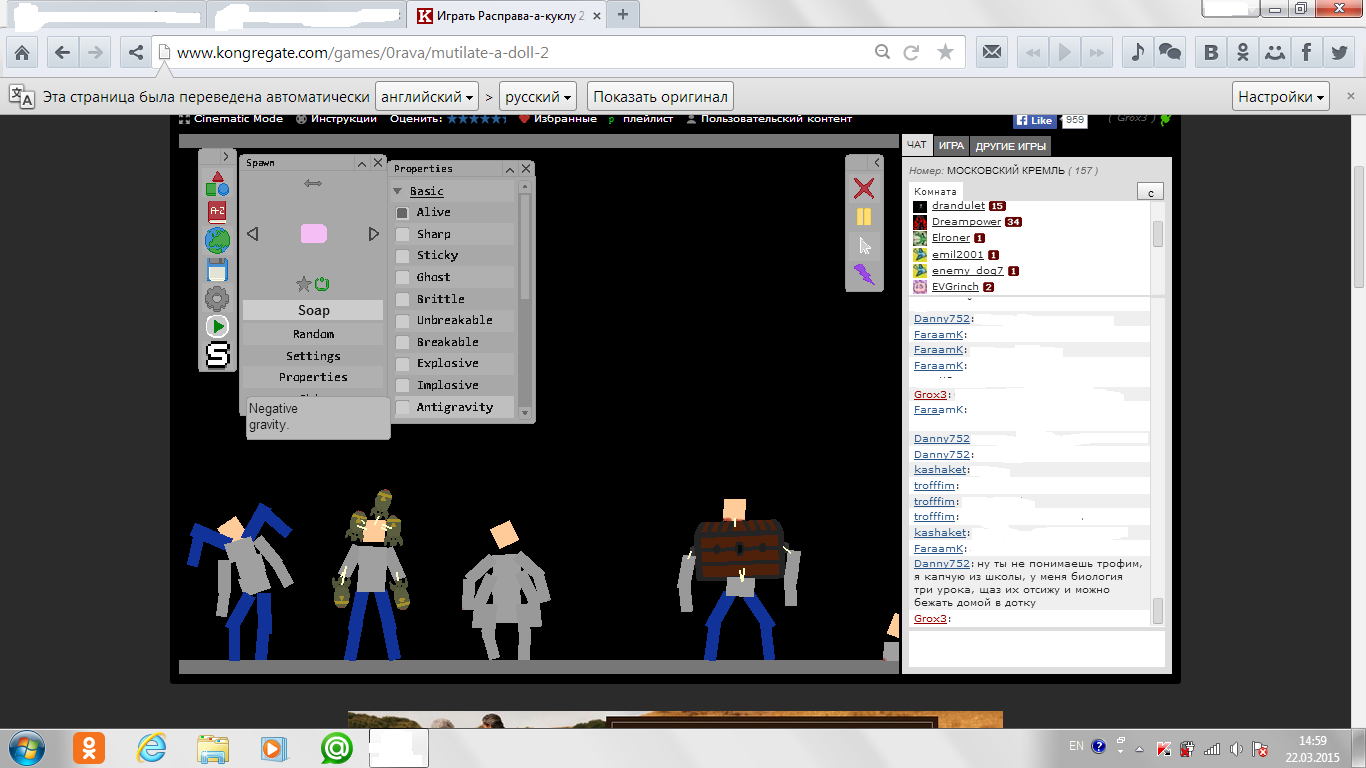1366x768 pixels.
Task: Enable the Sharp checkbox
Action: click(402, 234)
